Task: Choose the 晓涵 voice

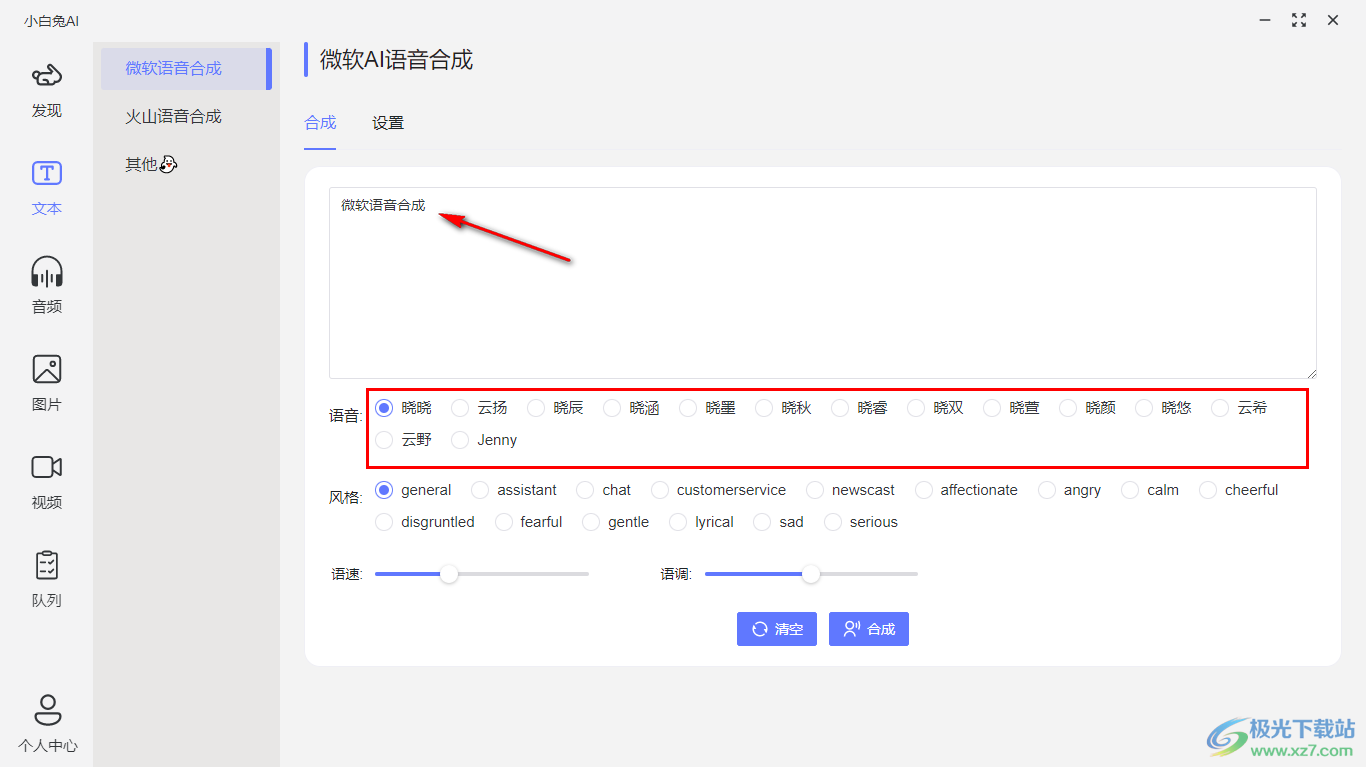Action: tap(632, 408)
